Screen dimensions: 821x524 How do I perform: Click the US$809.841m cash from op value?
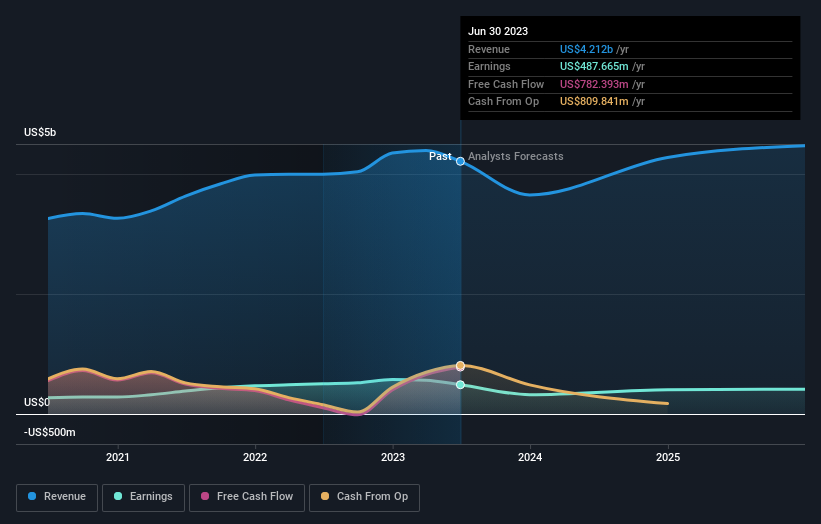[x=594, y=102]
